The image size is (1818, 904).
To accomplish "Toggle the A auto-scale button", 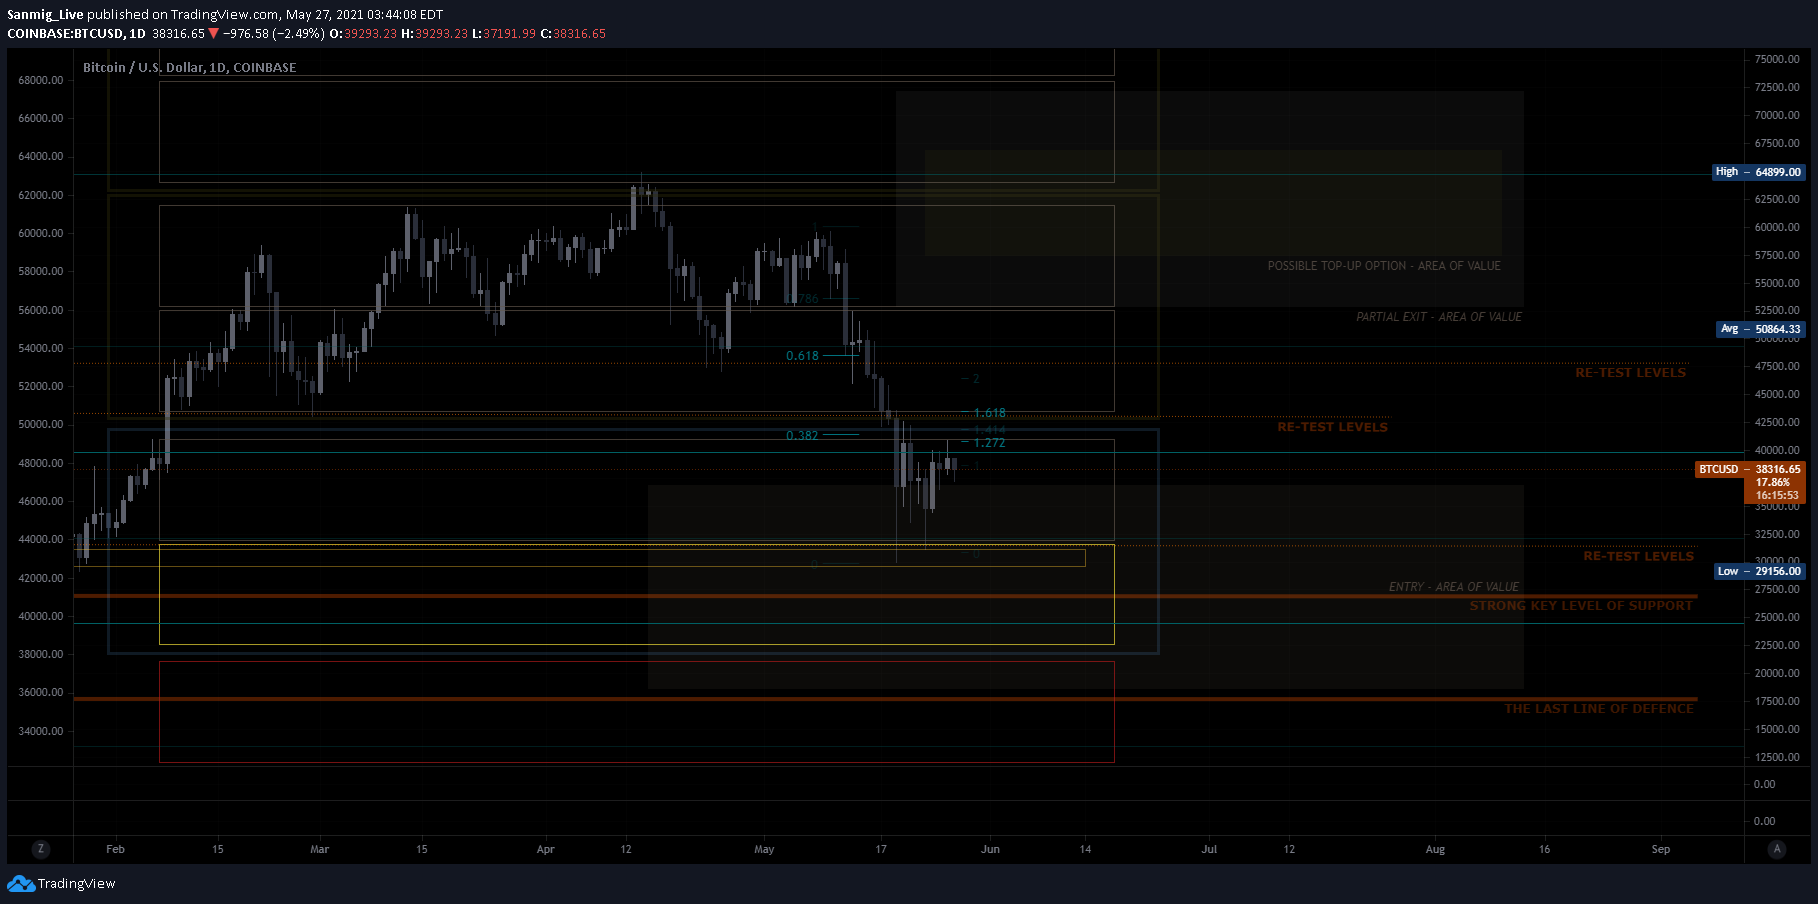I will [x=1777, y=849].
